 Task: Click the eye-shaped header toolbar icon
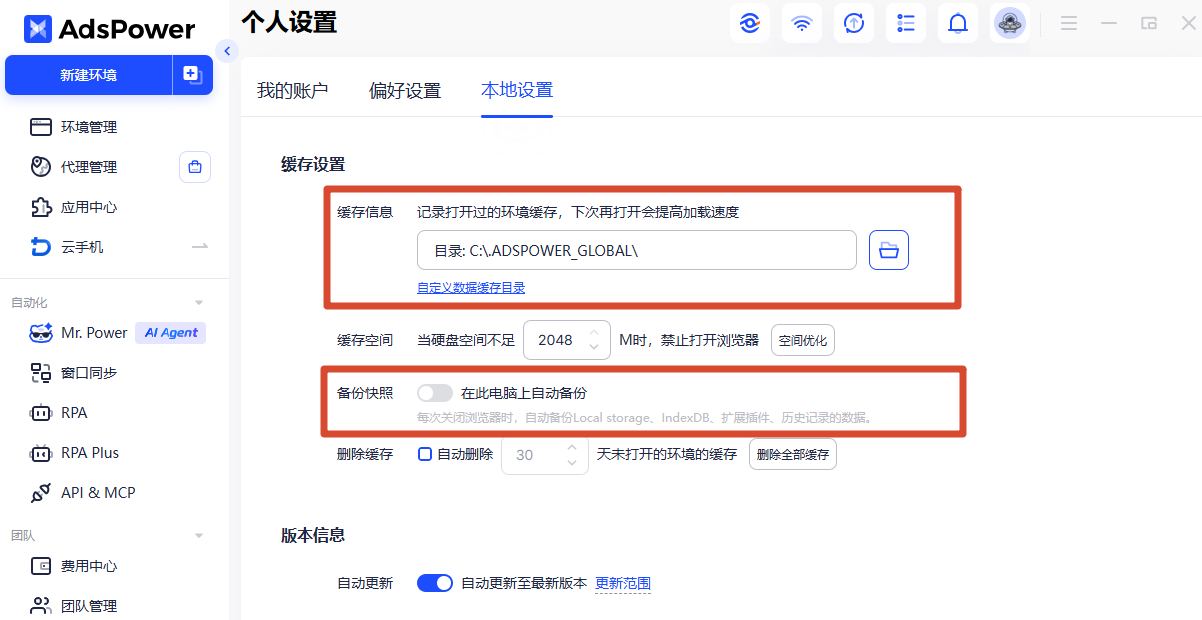(x=750, y=23)
